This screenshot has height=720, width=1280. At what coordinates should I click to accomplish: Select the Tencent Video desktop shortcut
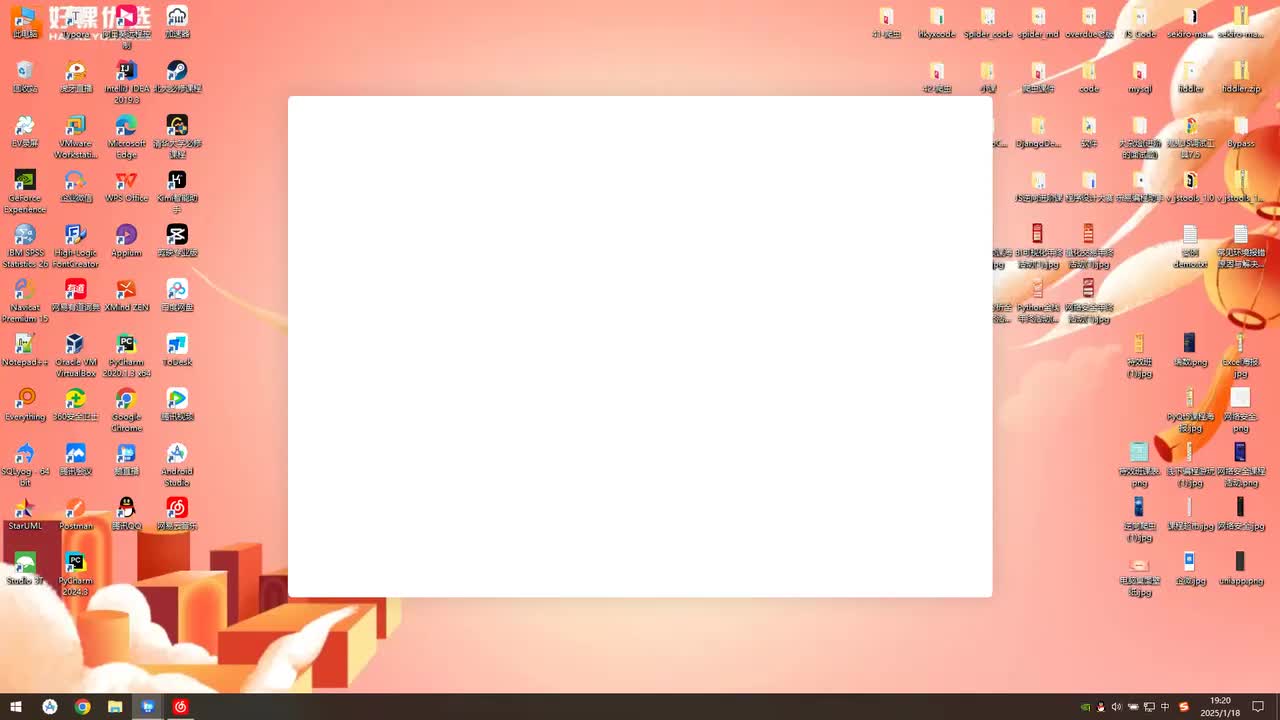coord(177,404)
